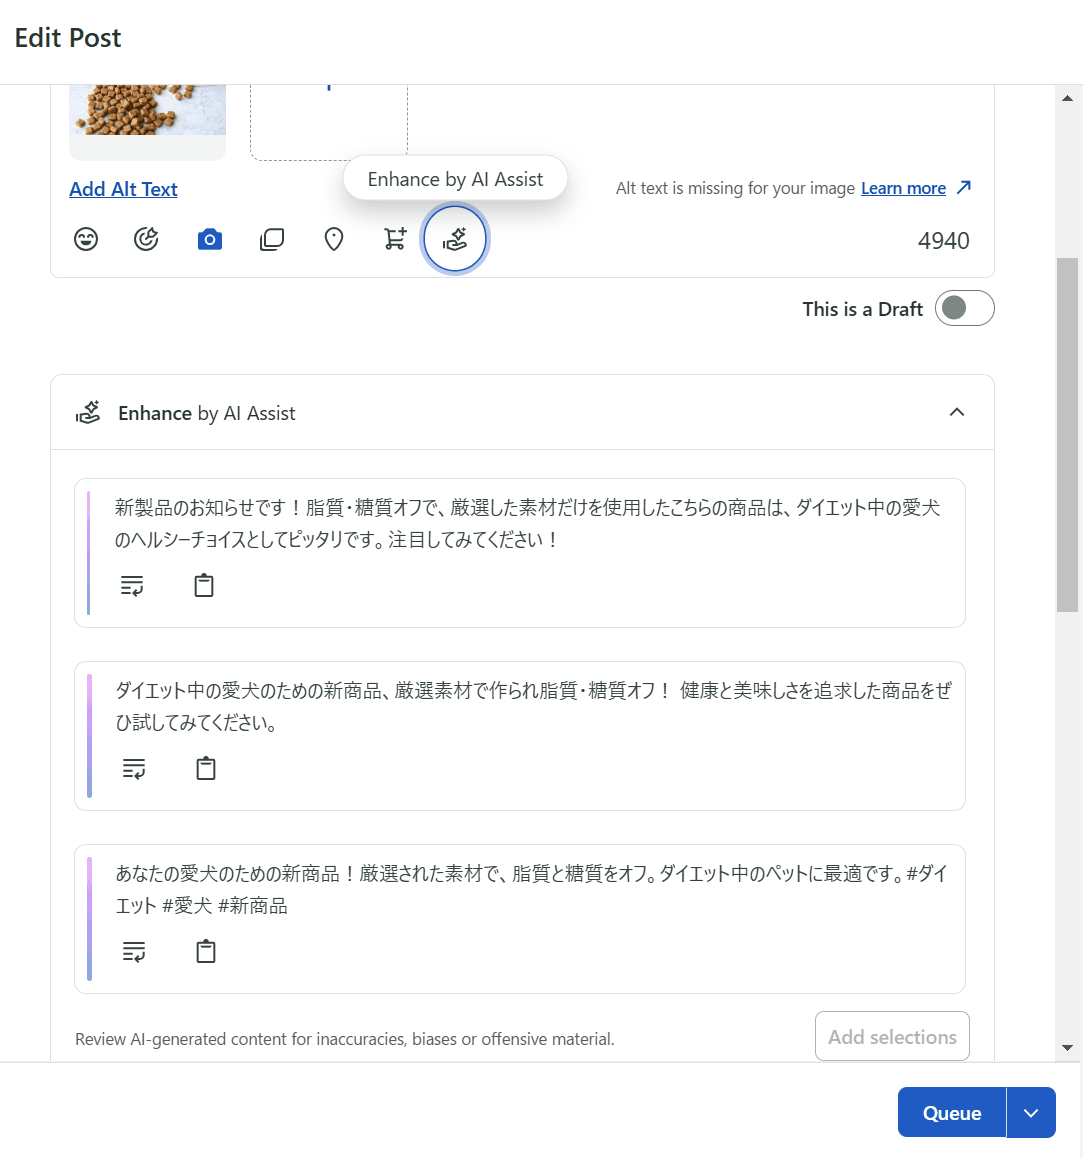Open the Learn more link

pos(903,188)
